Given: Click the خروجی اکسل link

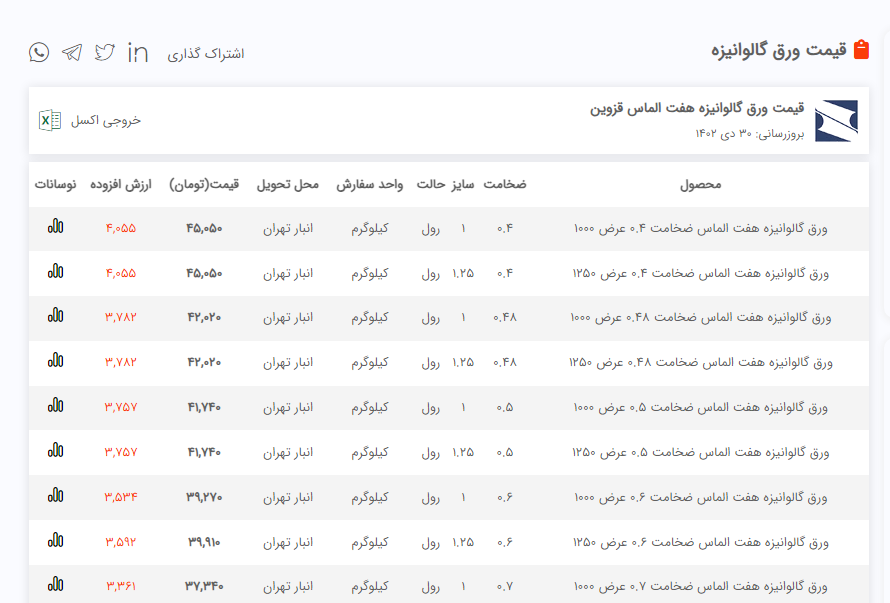Looking at the screenshot, I should tap(106, 120).
